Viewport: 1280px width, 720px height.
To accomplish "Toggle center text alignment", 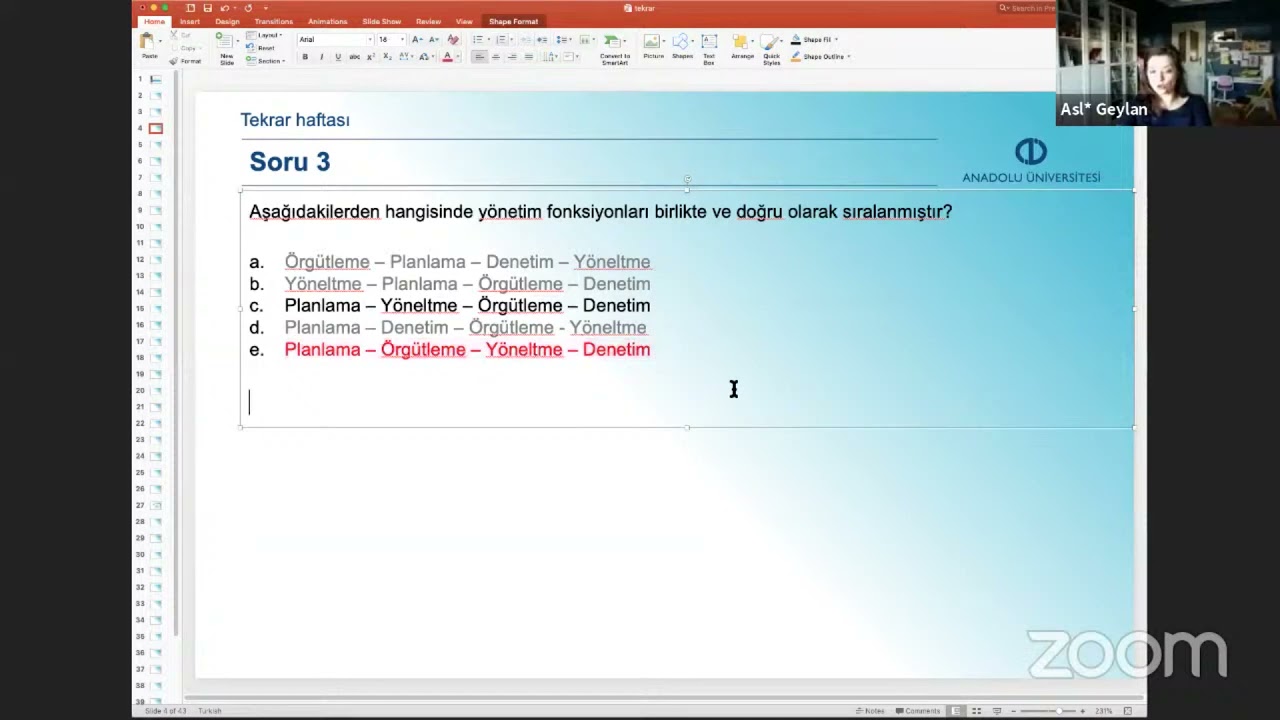I will pyautogui.click(x=495, y=57).
